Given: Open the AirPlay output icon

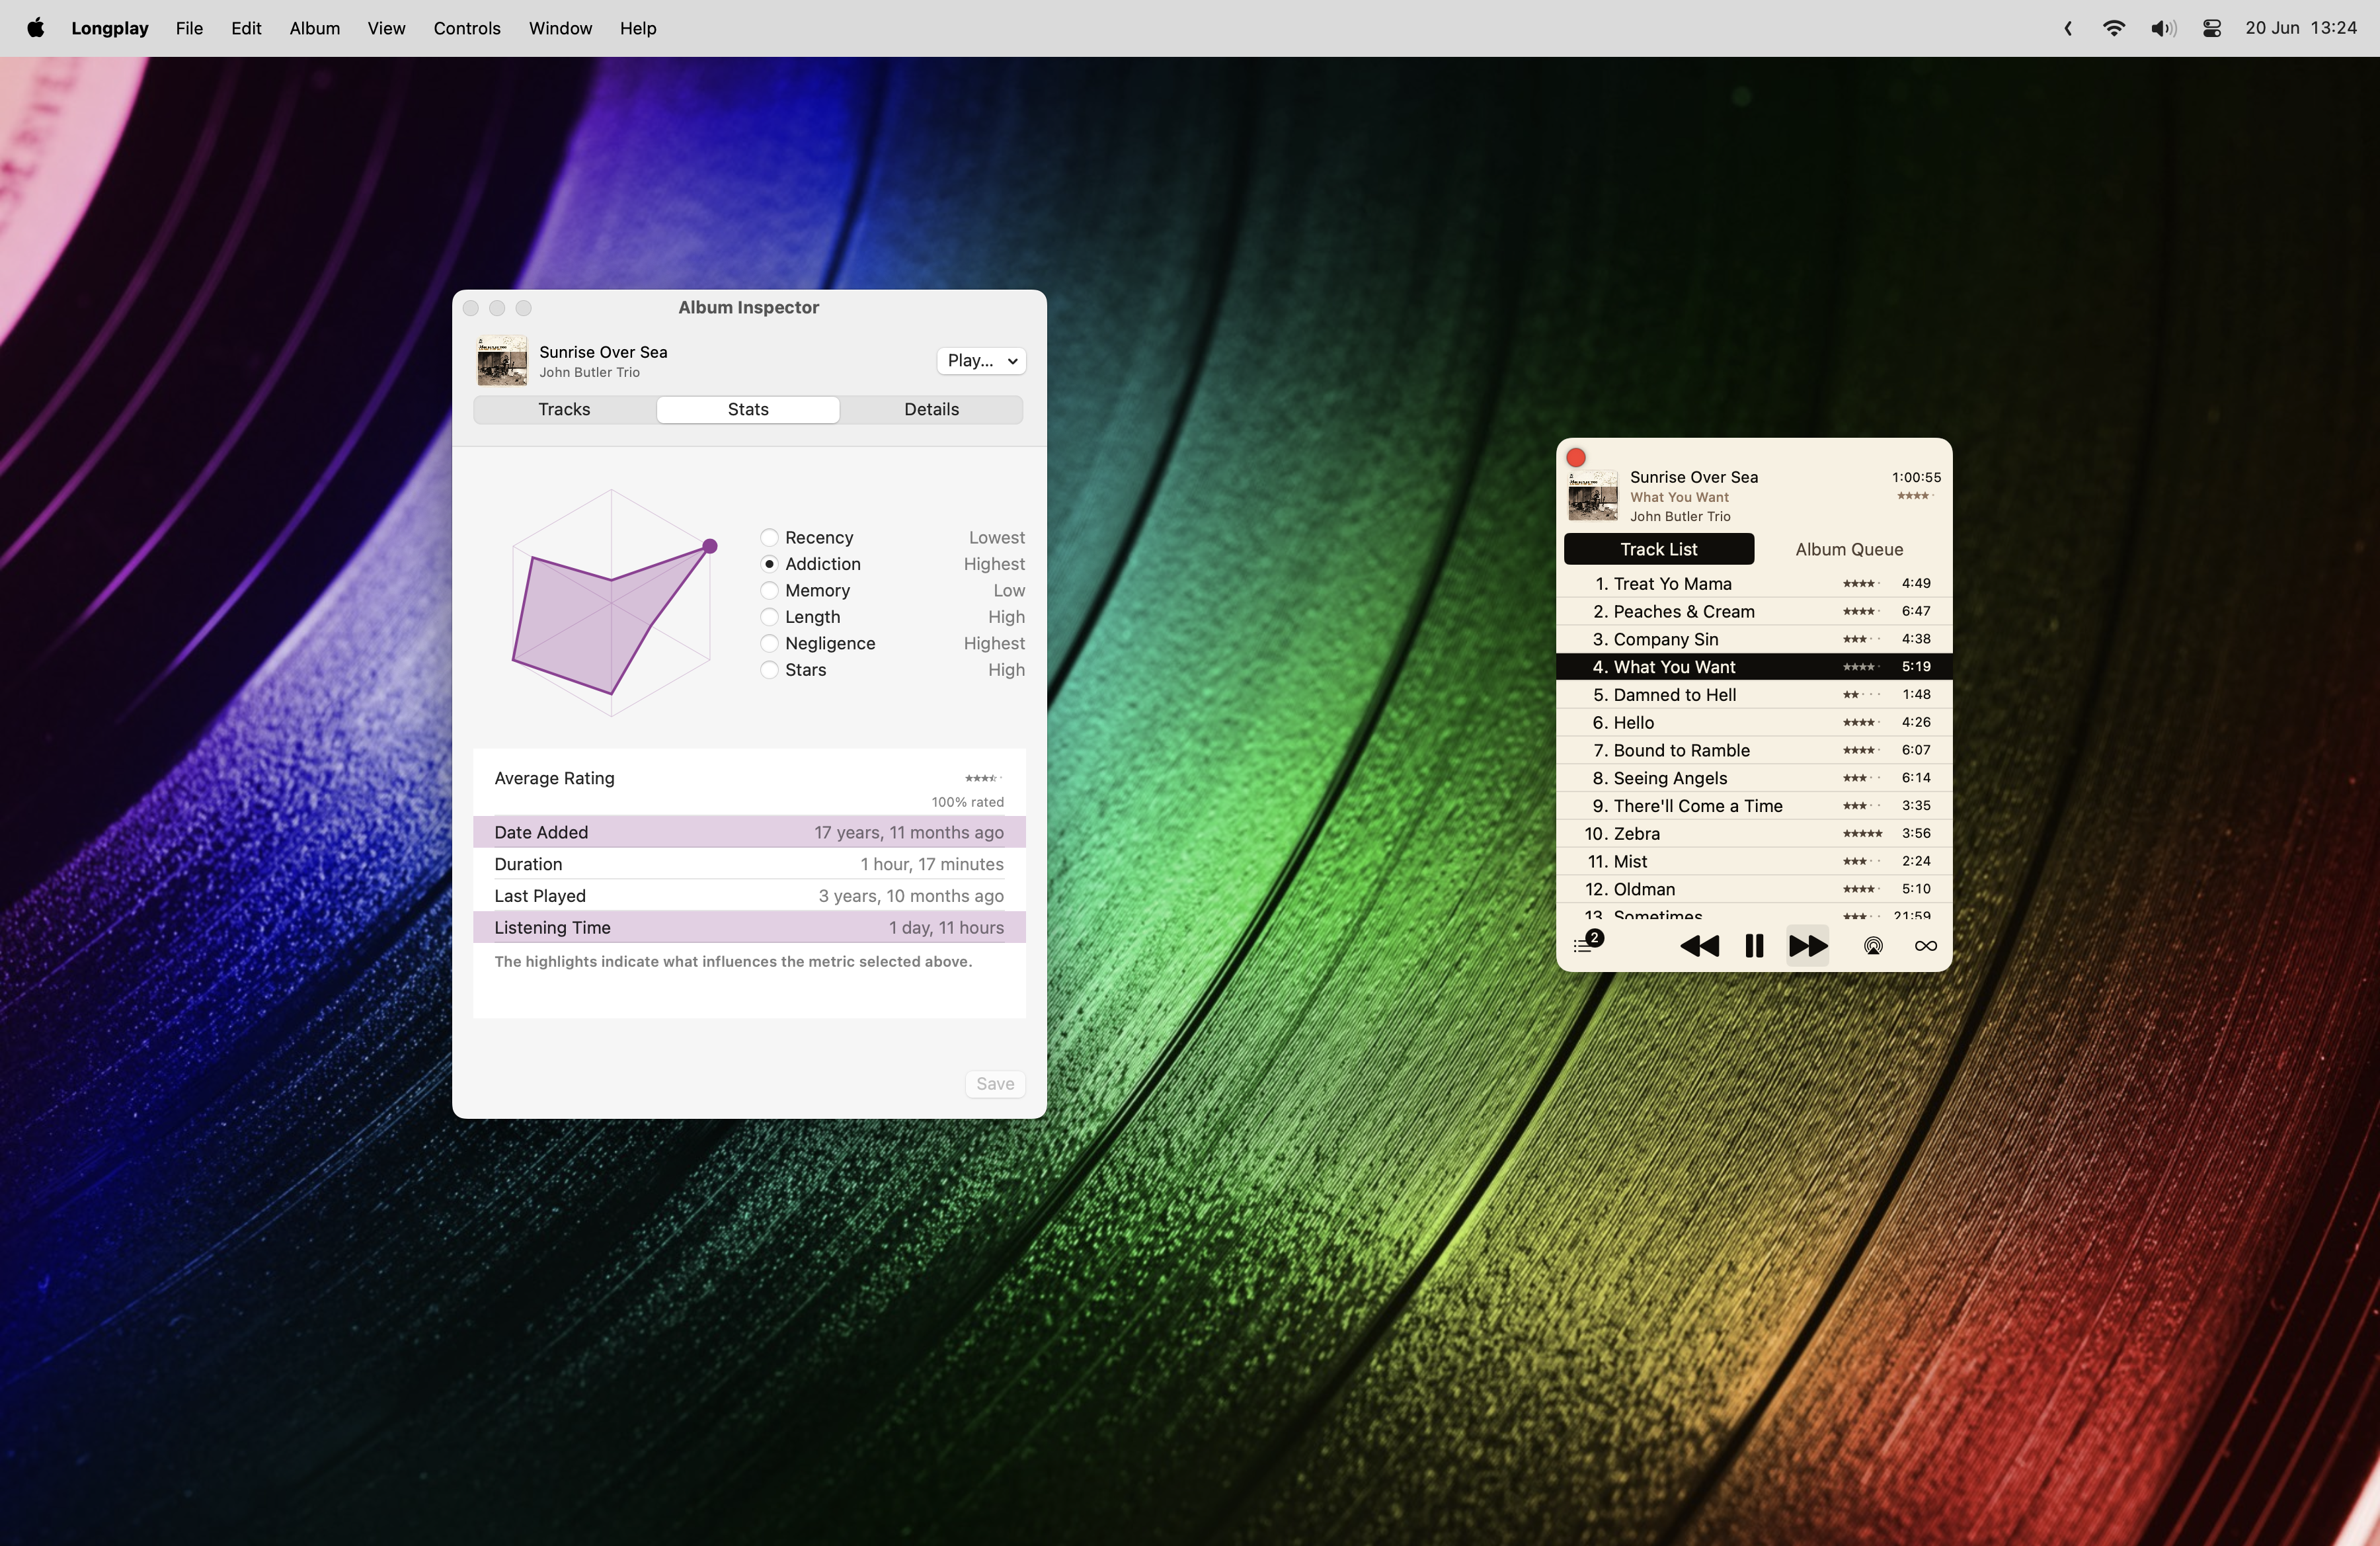Looking at the screenshot, I should 1873,946.
